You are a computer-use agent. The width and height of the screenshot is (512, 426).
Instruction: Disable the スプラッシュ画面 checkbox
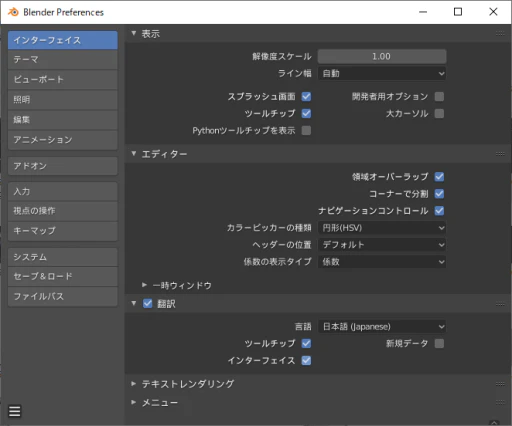tap(306, 97)
